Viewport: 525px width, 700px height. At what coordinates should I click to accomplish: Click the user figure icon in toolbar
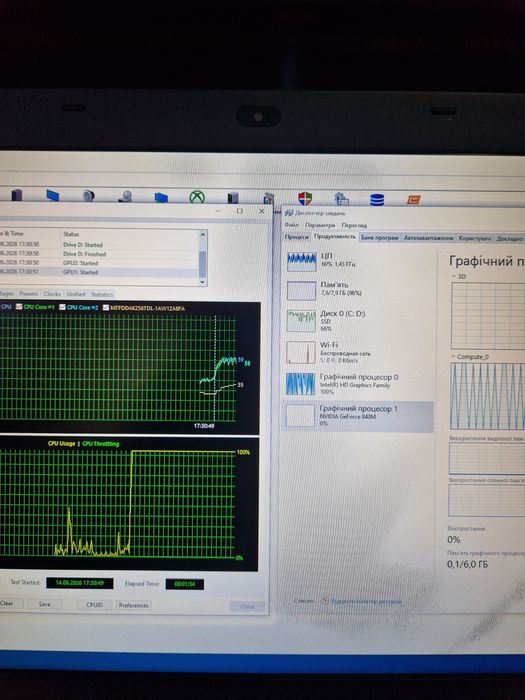pyautogui.click(x=125, y=196)
